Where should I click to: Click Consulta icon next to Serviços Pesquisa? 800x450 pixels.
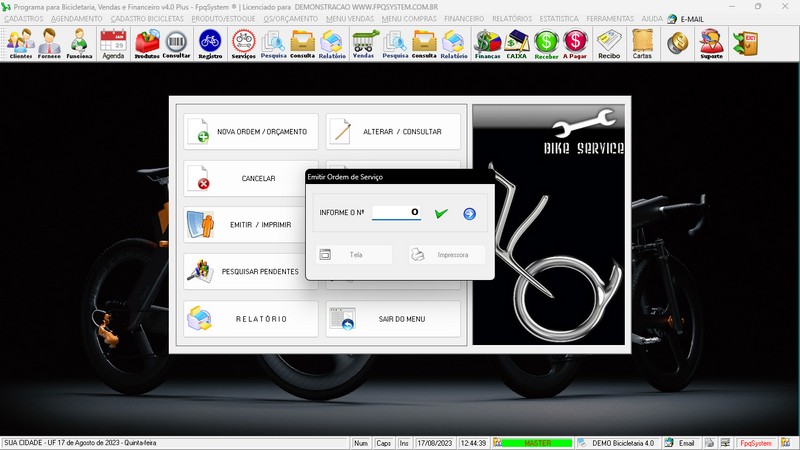(302, 44)
